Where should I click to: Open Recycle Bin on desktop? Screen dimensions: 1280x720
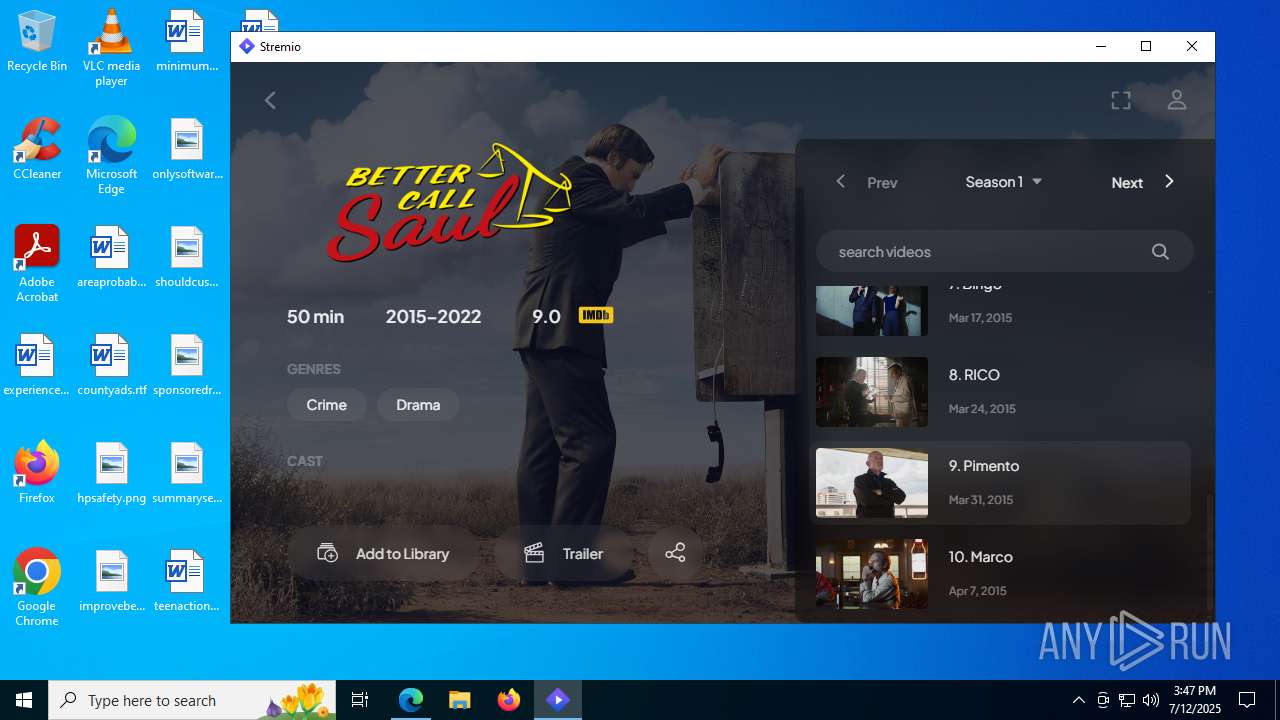tap(37, 41)
